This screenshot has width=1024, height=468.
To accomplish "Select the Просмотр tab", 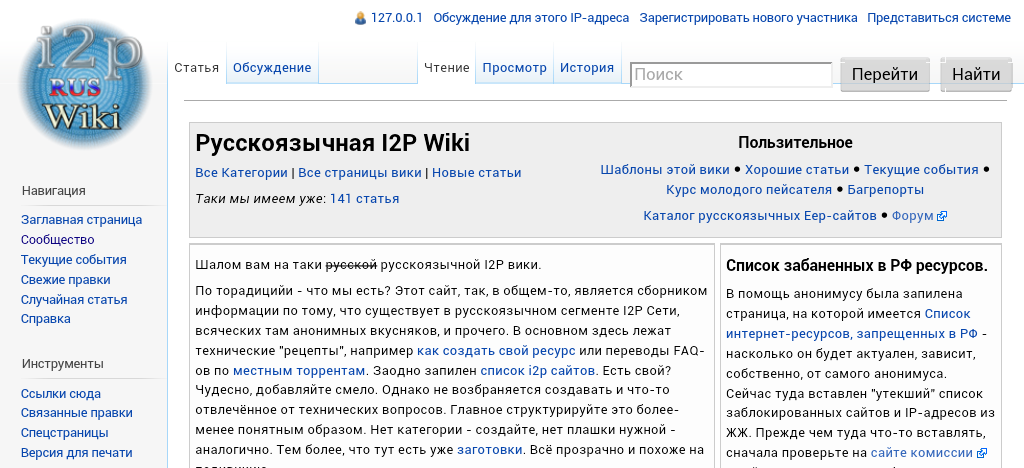I will (514, 68).
